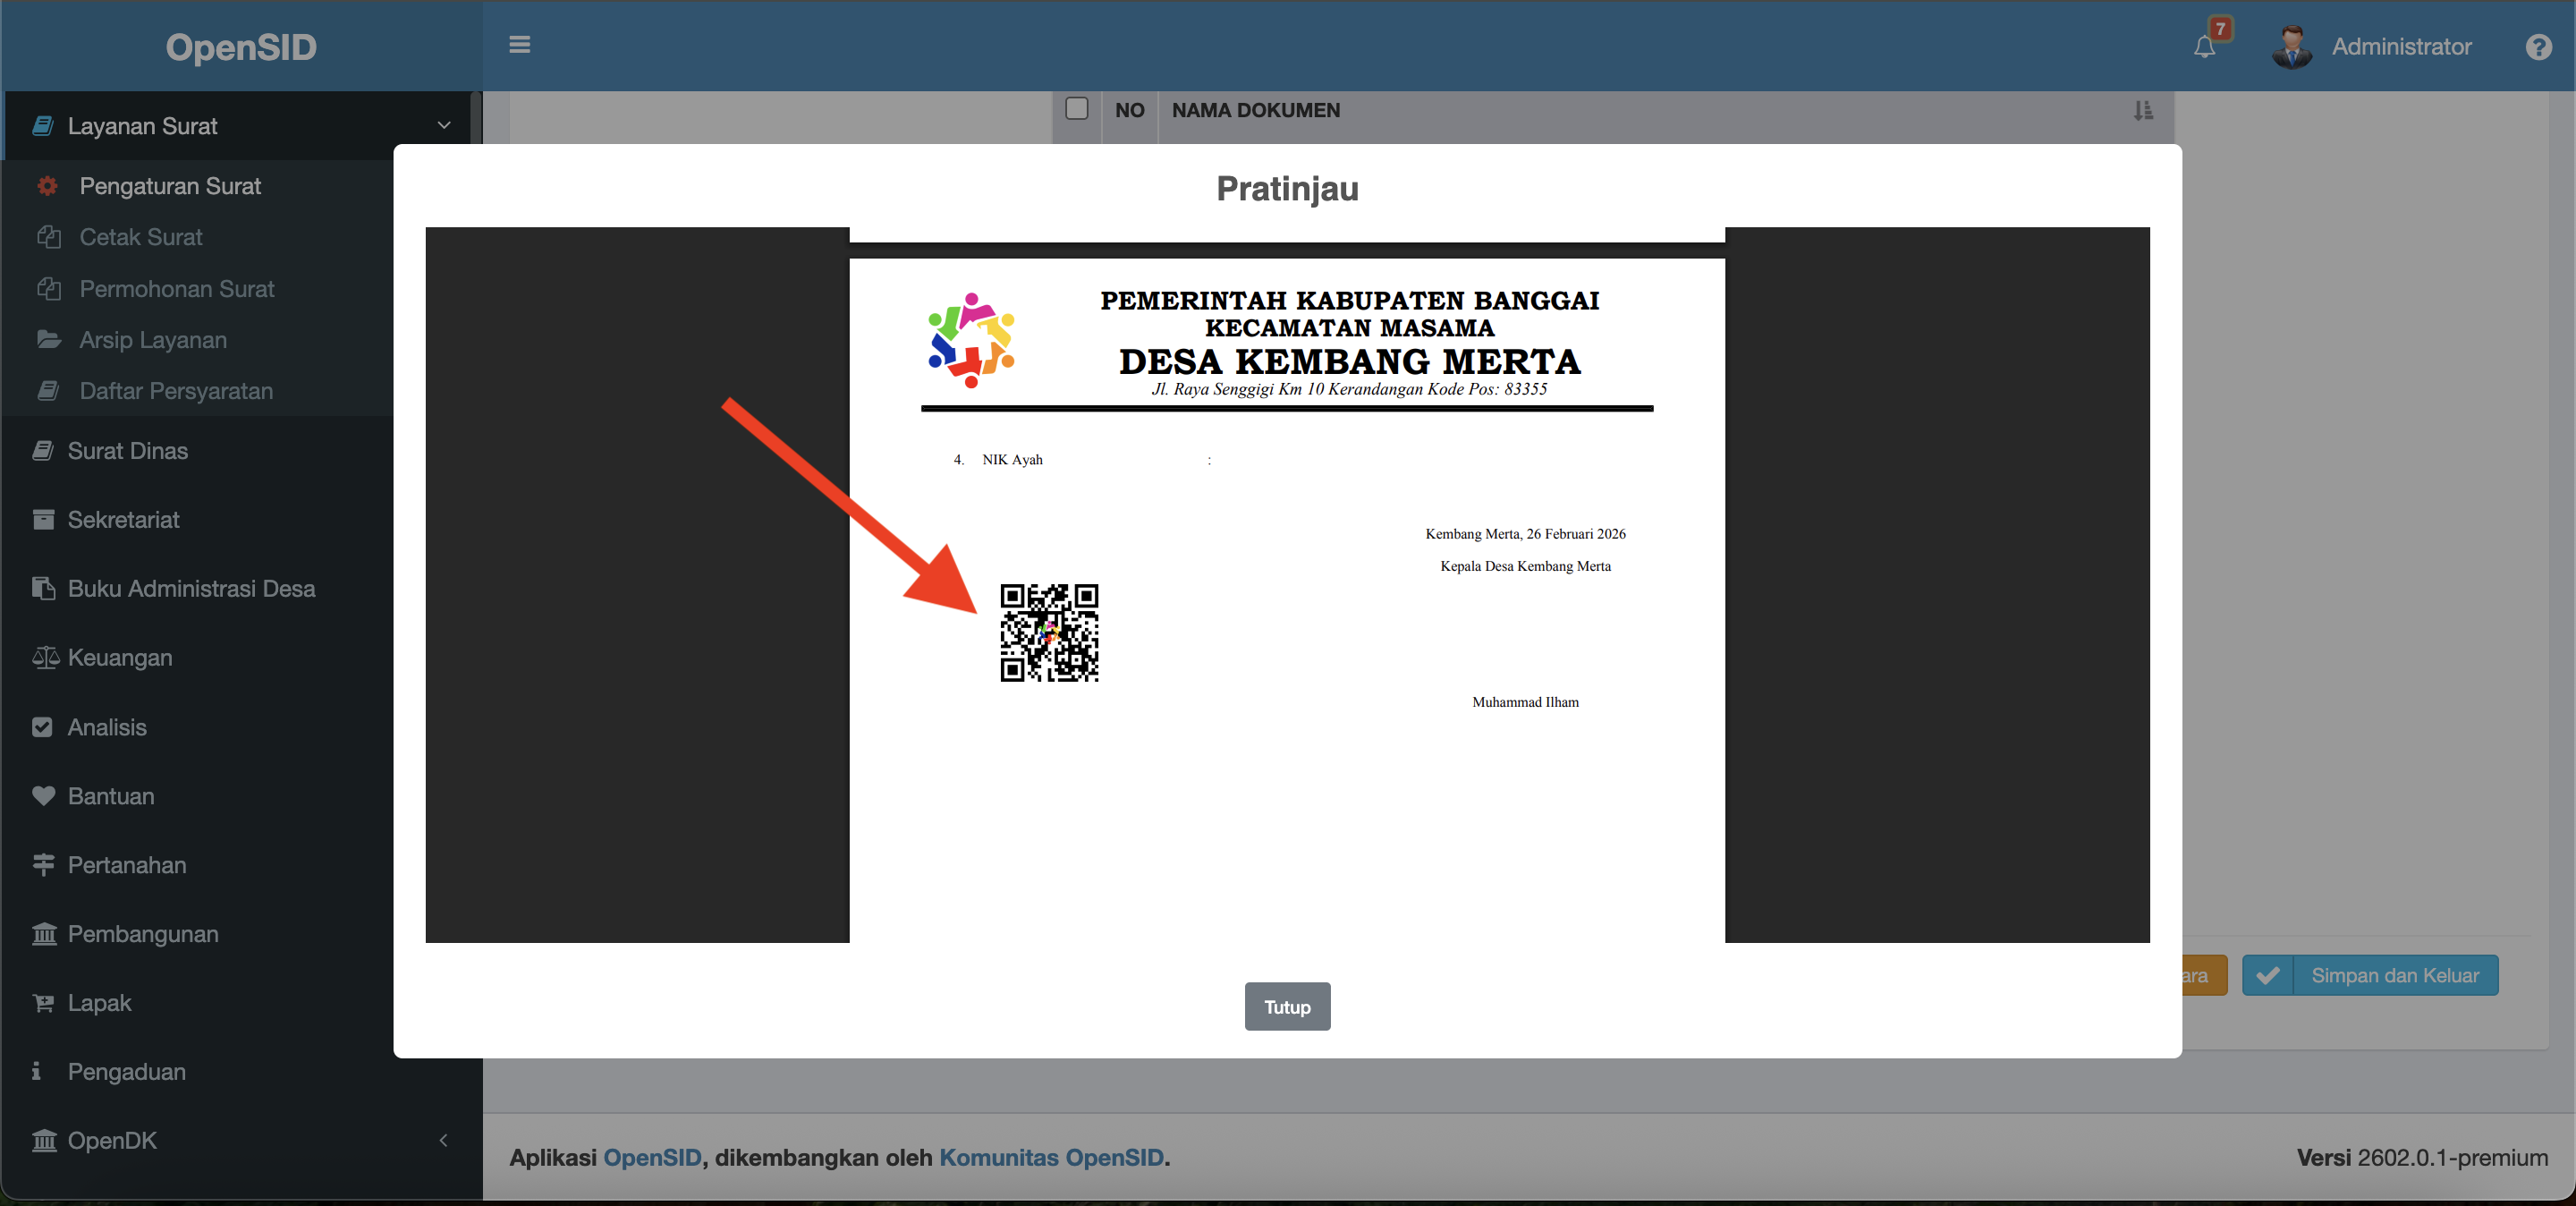The height and width of the screenshot is (1206, 2576).
Task: Toggle the sidebar hamburger icon
Action: (520, 45)
